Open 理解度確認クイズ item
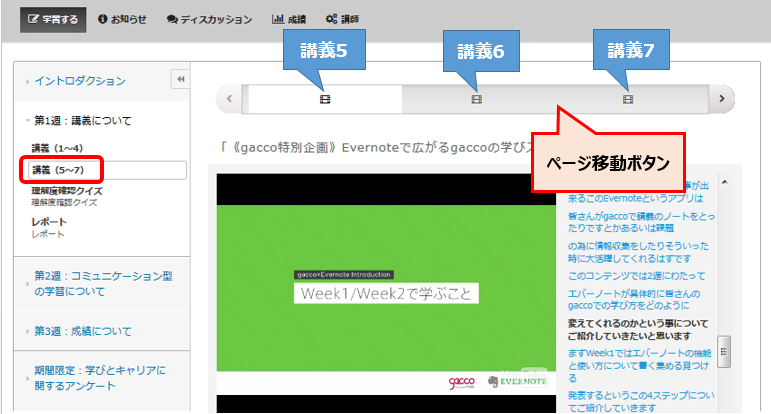771x414 pixels. point(67,196)
